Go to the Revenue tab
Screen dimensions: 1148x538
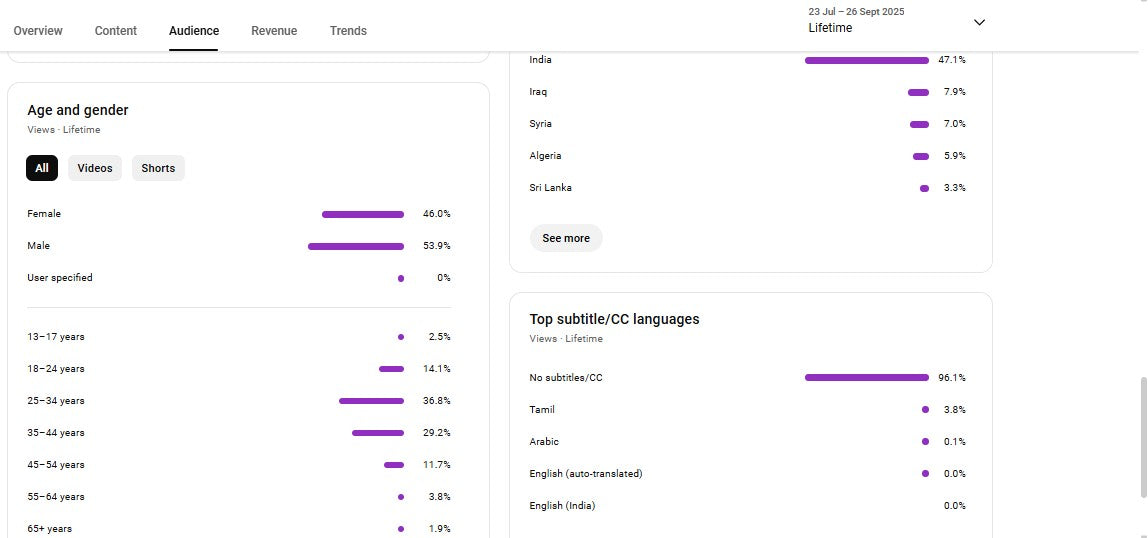274,31
